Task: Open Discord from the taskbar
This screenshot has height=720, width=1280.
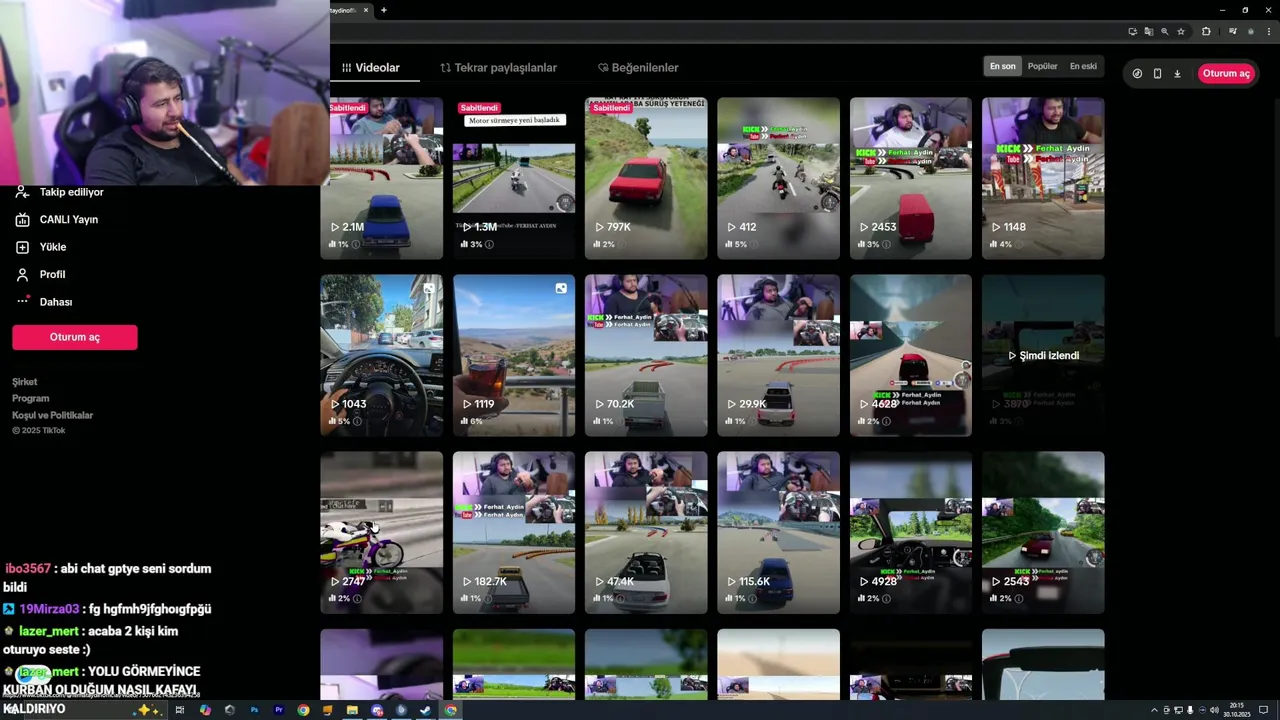Action: click(x=377, y=710)
